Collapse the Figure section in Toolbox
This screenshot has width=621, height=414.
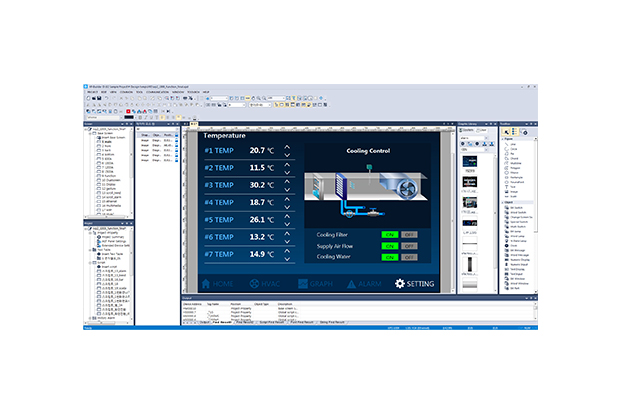click(503, 139)
